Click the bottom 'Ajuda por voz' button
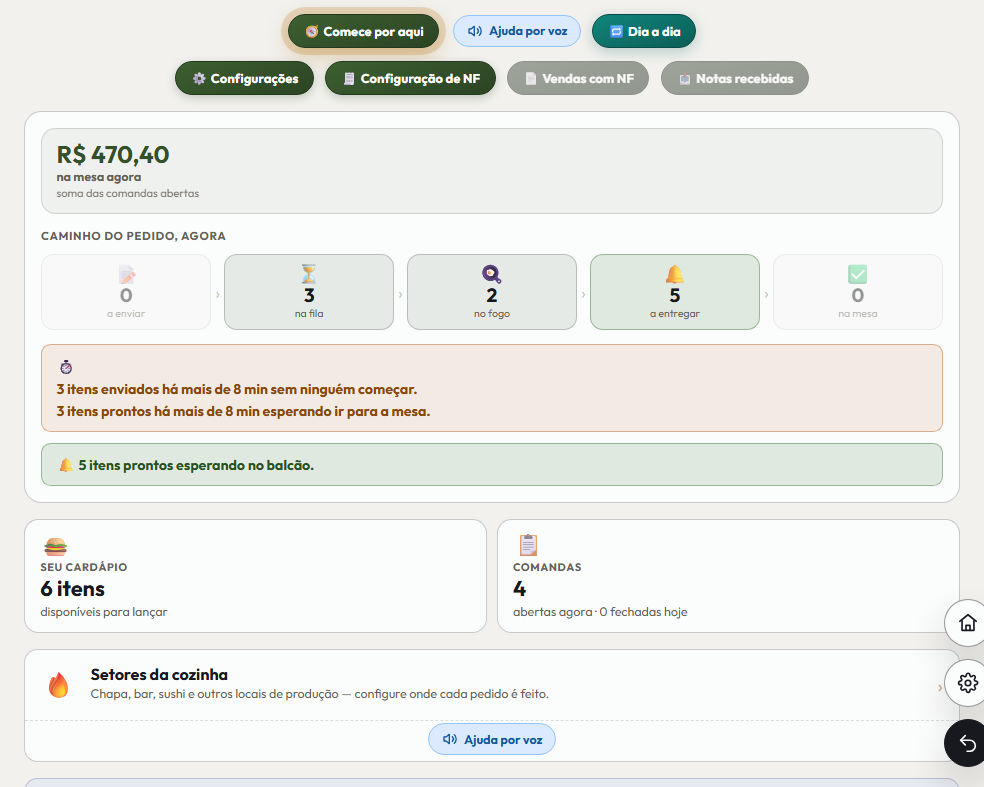This screenshot has height=787, width=984. click(x=492, y=739)
